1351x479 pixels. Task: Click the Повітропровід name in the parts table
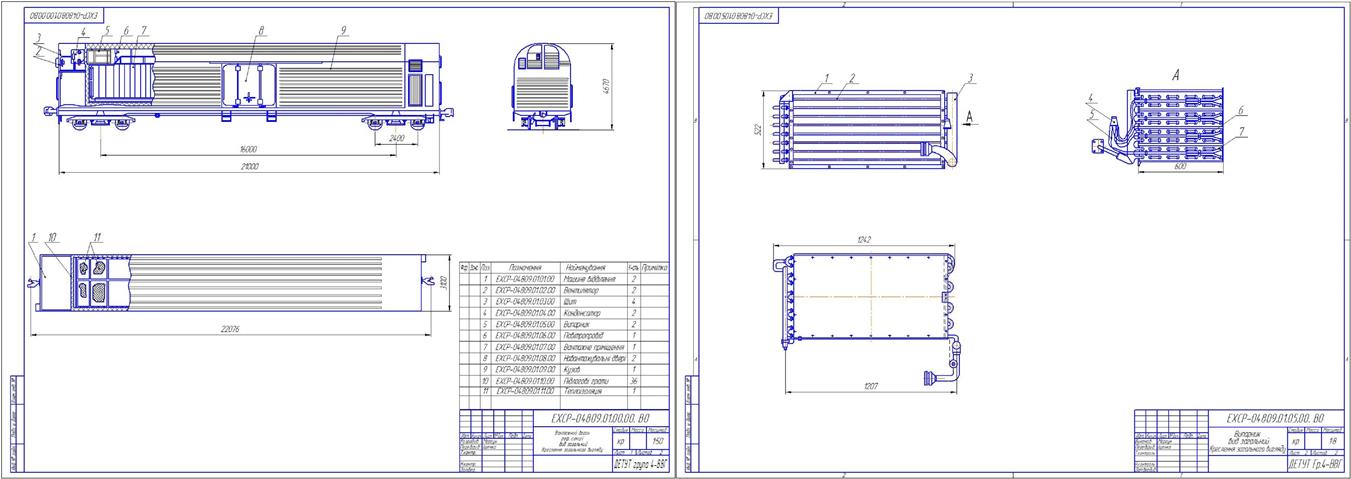click(x=585, y=335)
